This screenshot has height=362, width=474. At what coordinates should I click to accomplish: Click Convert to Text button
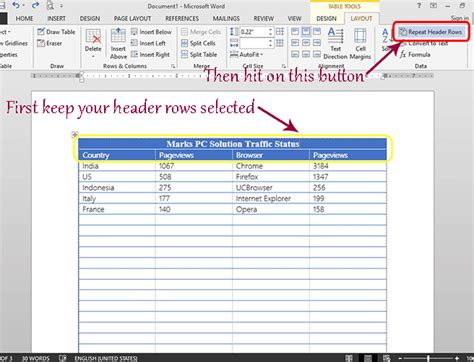[x=425, y=43]
